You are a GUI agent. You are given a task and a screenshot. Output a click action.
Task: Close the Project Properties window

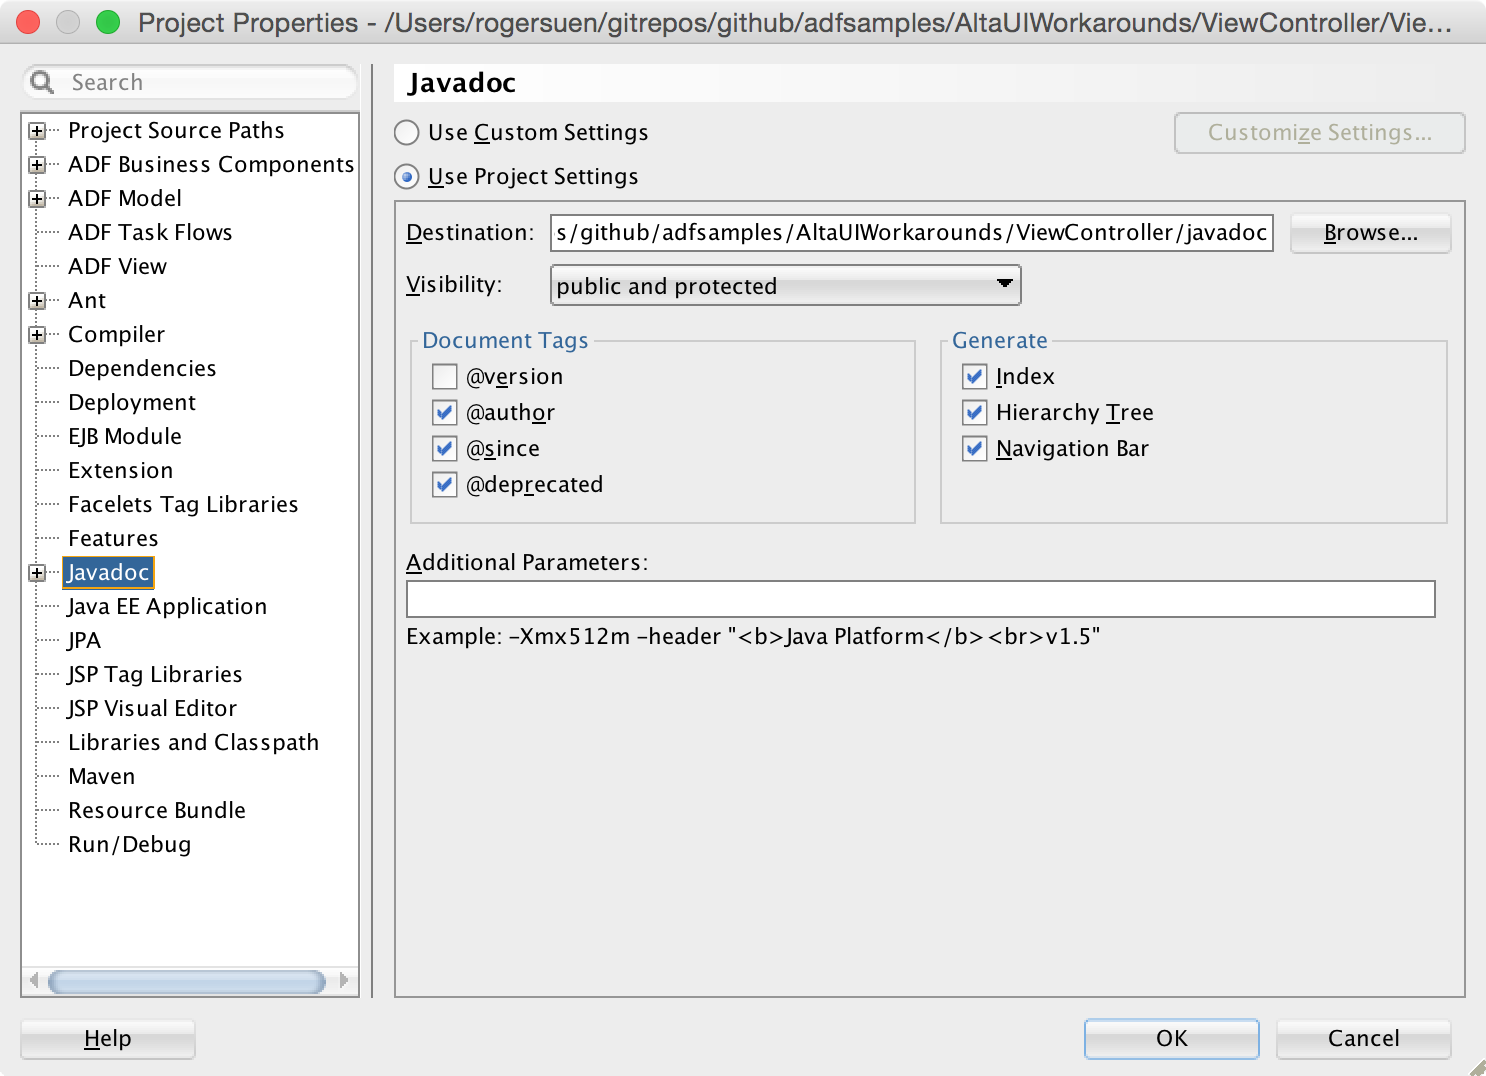pyautogui.click(x=28, y=22)
